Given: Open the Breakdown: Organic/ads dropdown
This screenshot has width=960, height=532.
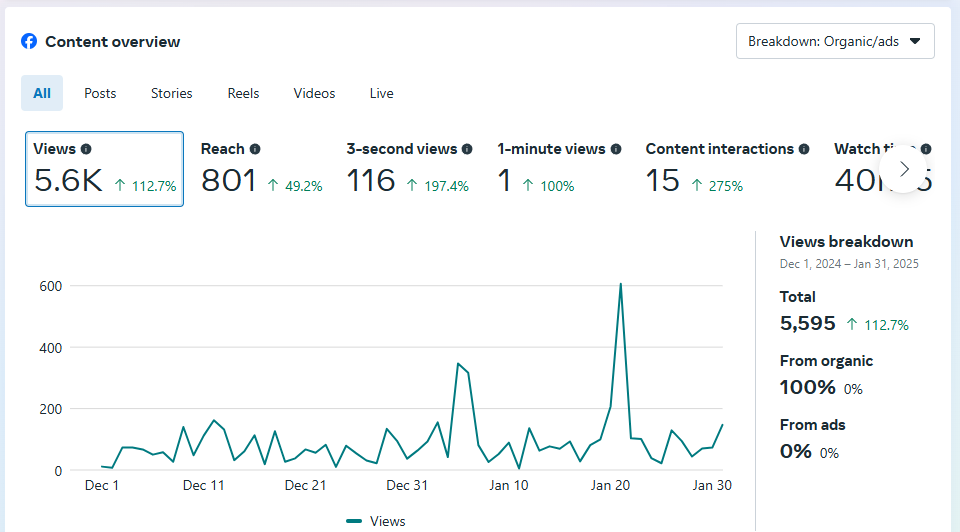Looking at the screenshot, I should click(x=835, y=42).
